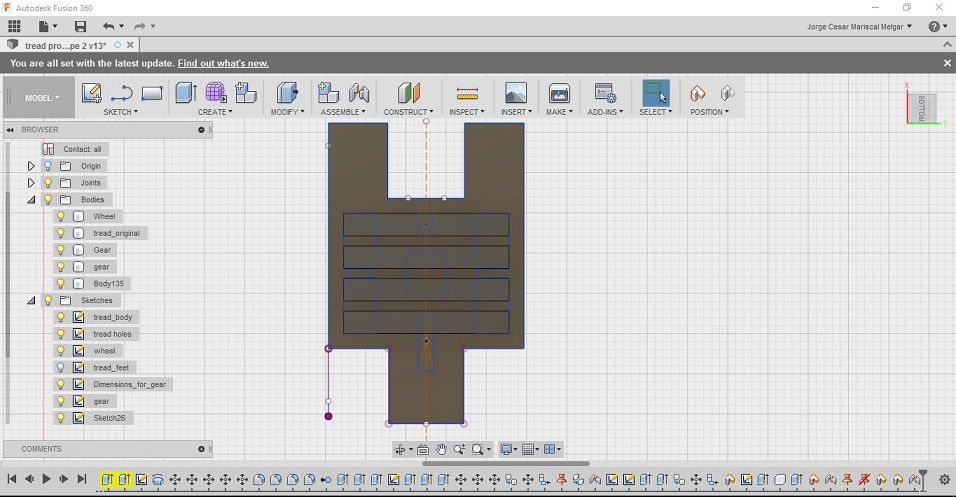This screenshot has height=497, width=956.
Task: Collapse the Bodies folder
Action: (x=31, y=199)
